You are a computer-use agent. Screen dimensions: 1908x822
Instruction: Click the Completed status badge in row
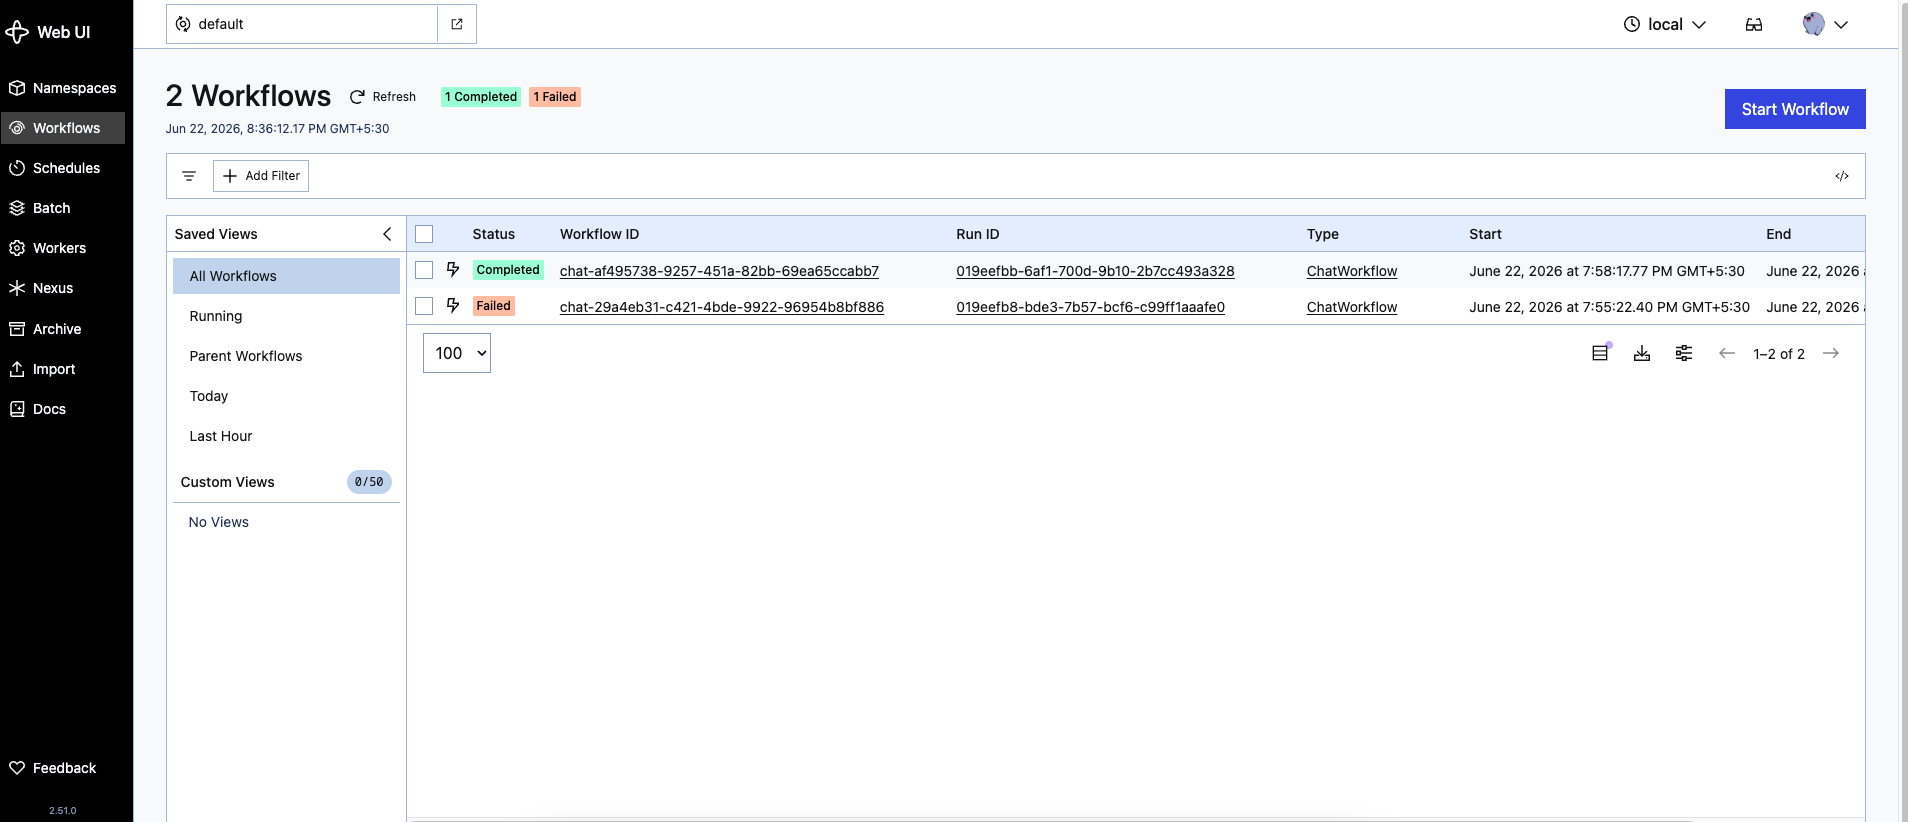point(508,270)
